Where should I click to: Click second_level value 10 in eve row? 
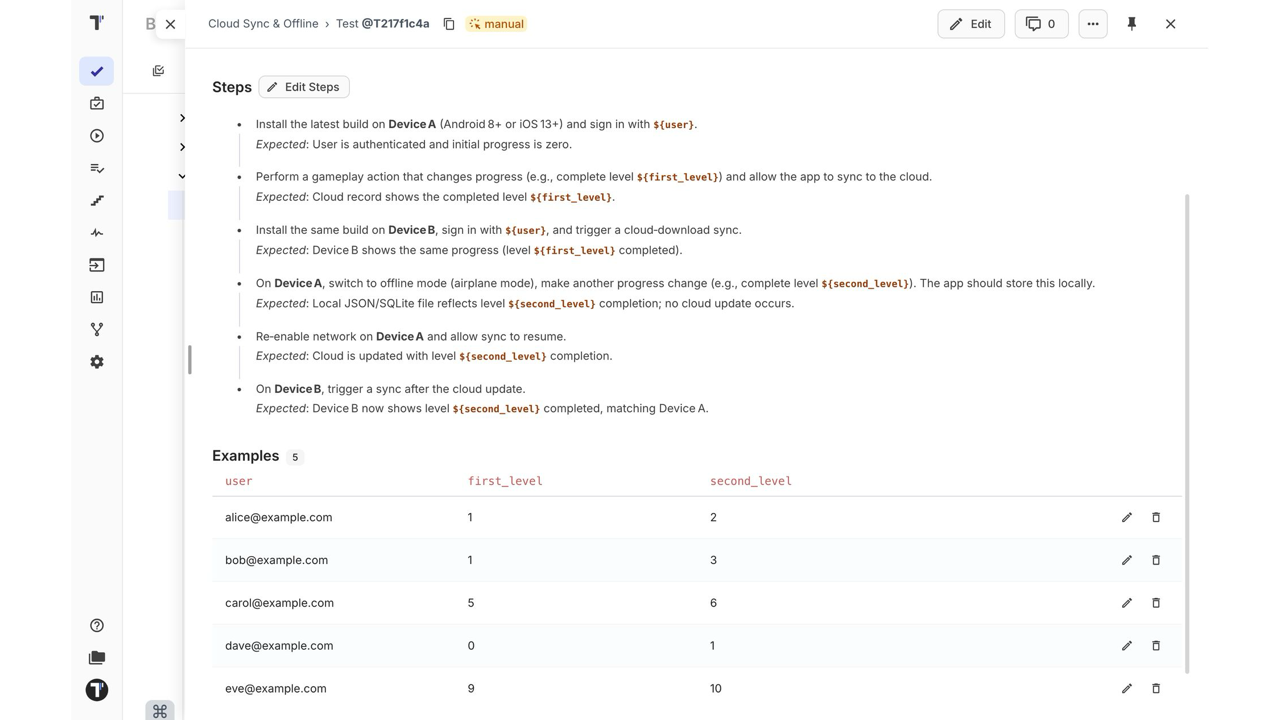(716, 689)
